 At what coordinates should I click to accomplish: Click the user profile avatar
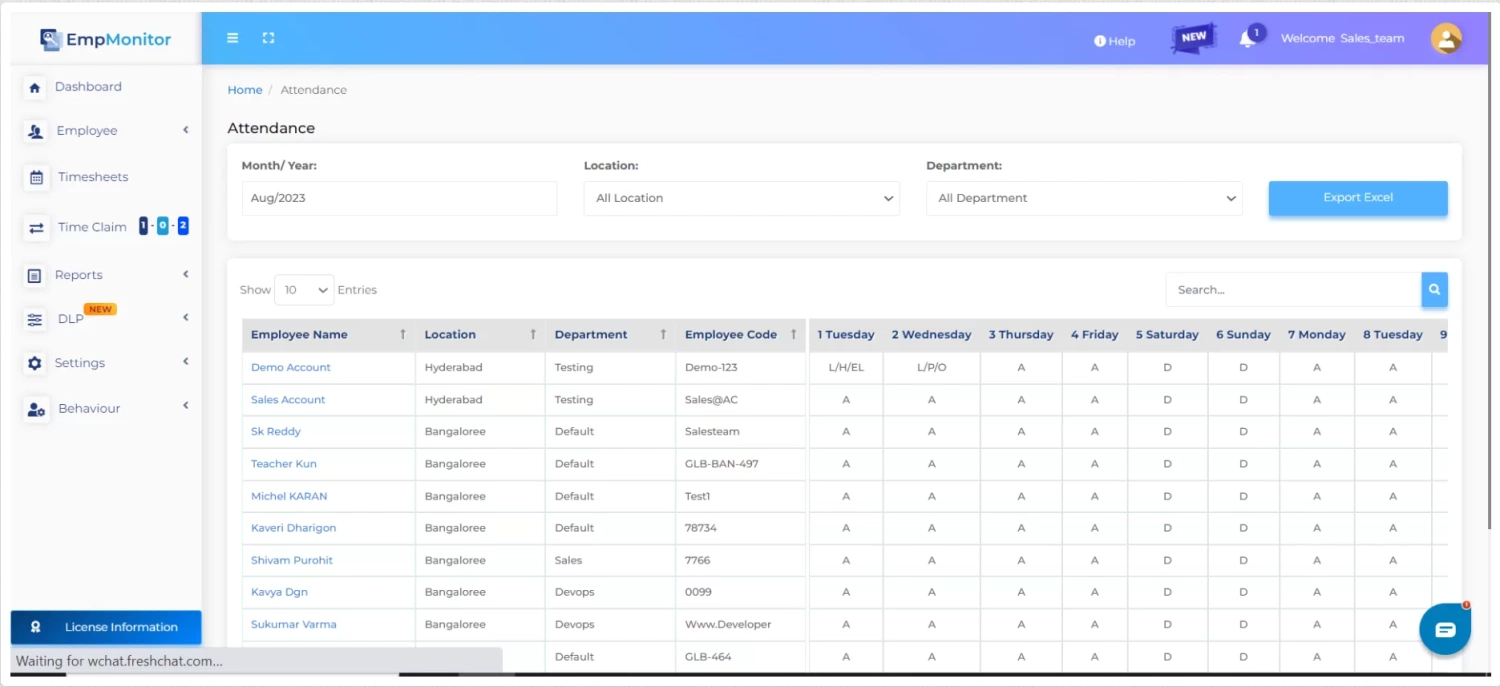(1446, 39)
